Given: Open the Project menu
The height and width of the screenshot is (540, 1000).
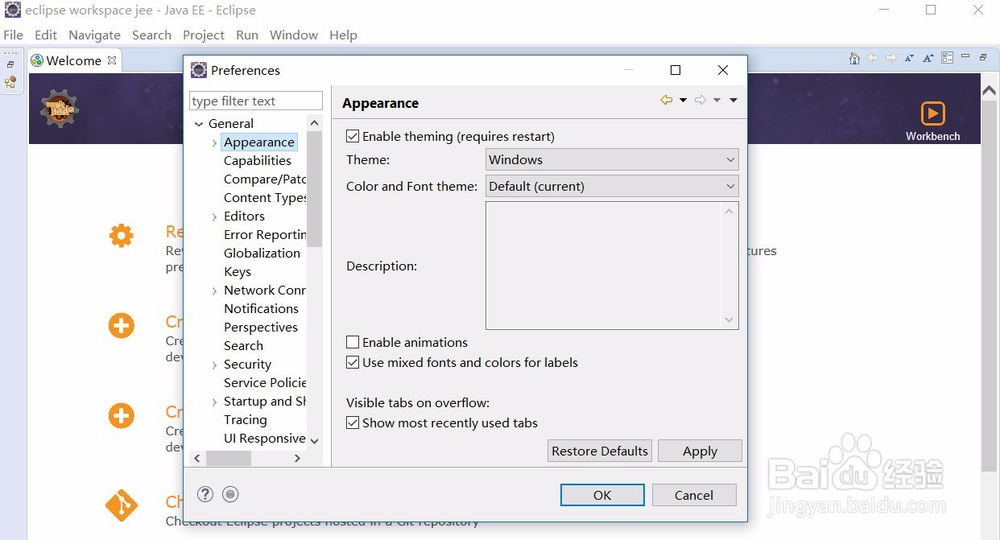Looking at the screenshot, I should pyautogui.click(x=203, y=35).
